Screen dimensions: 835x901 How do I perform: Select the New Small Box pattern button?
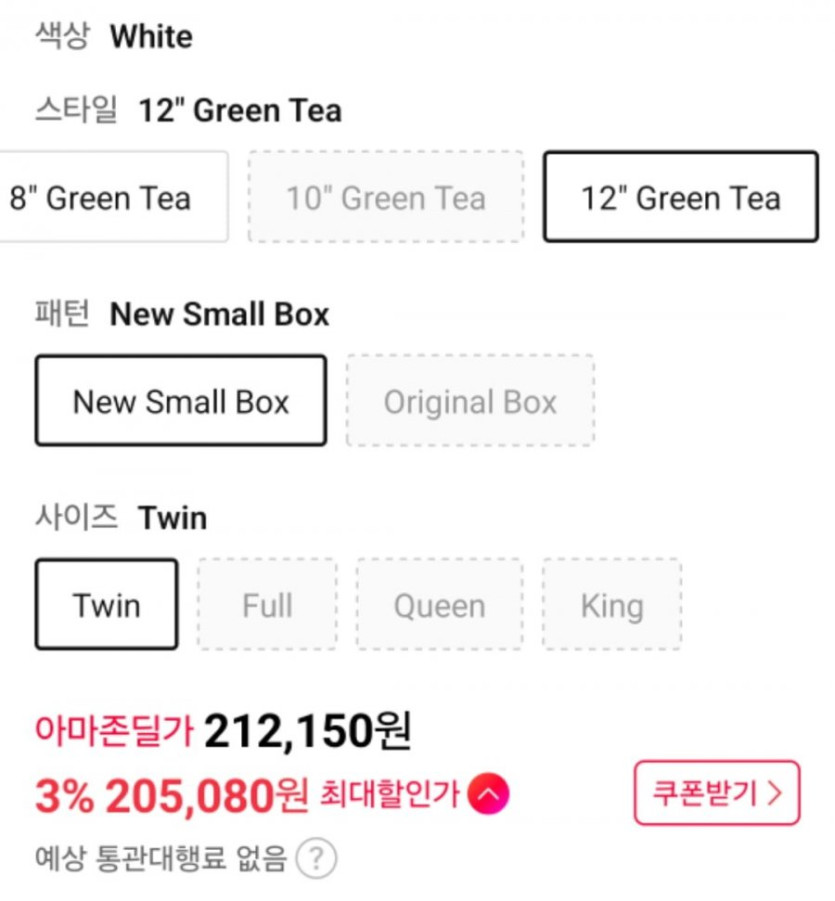[181, 401]
